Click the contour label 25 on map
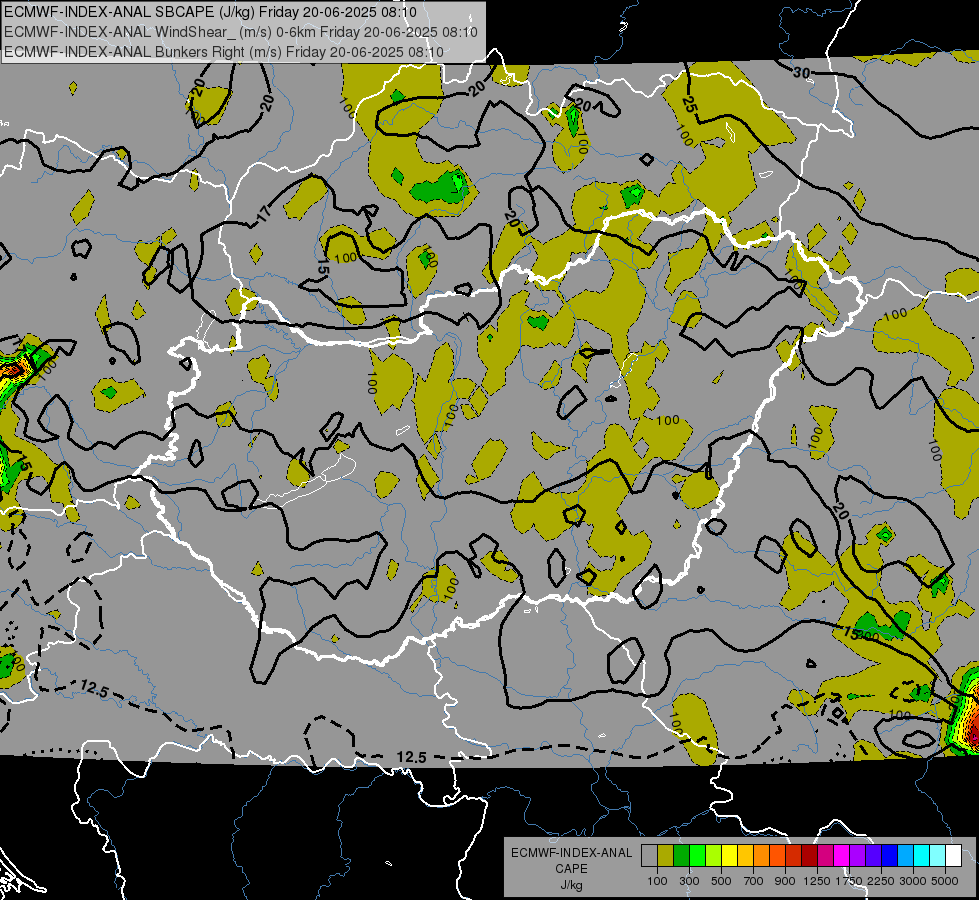The width and height of the screenshot is (979, 900). [689, 104]
